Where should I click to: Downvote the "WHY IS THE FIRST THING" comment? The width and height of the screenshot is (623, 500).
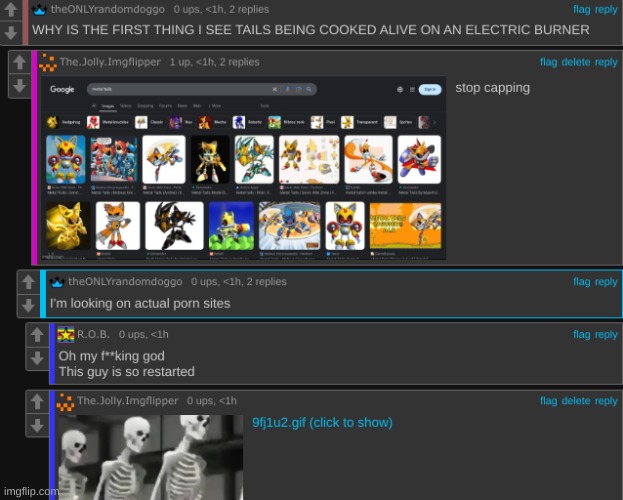pos(11,33)
